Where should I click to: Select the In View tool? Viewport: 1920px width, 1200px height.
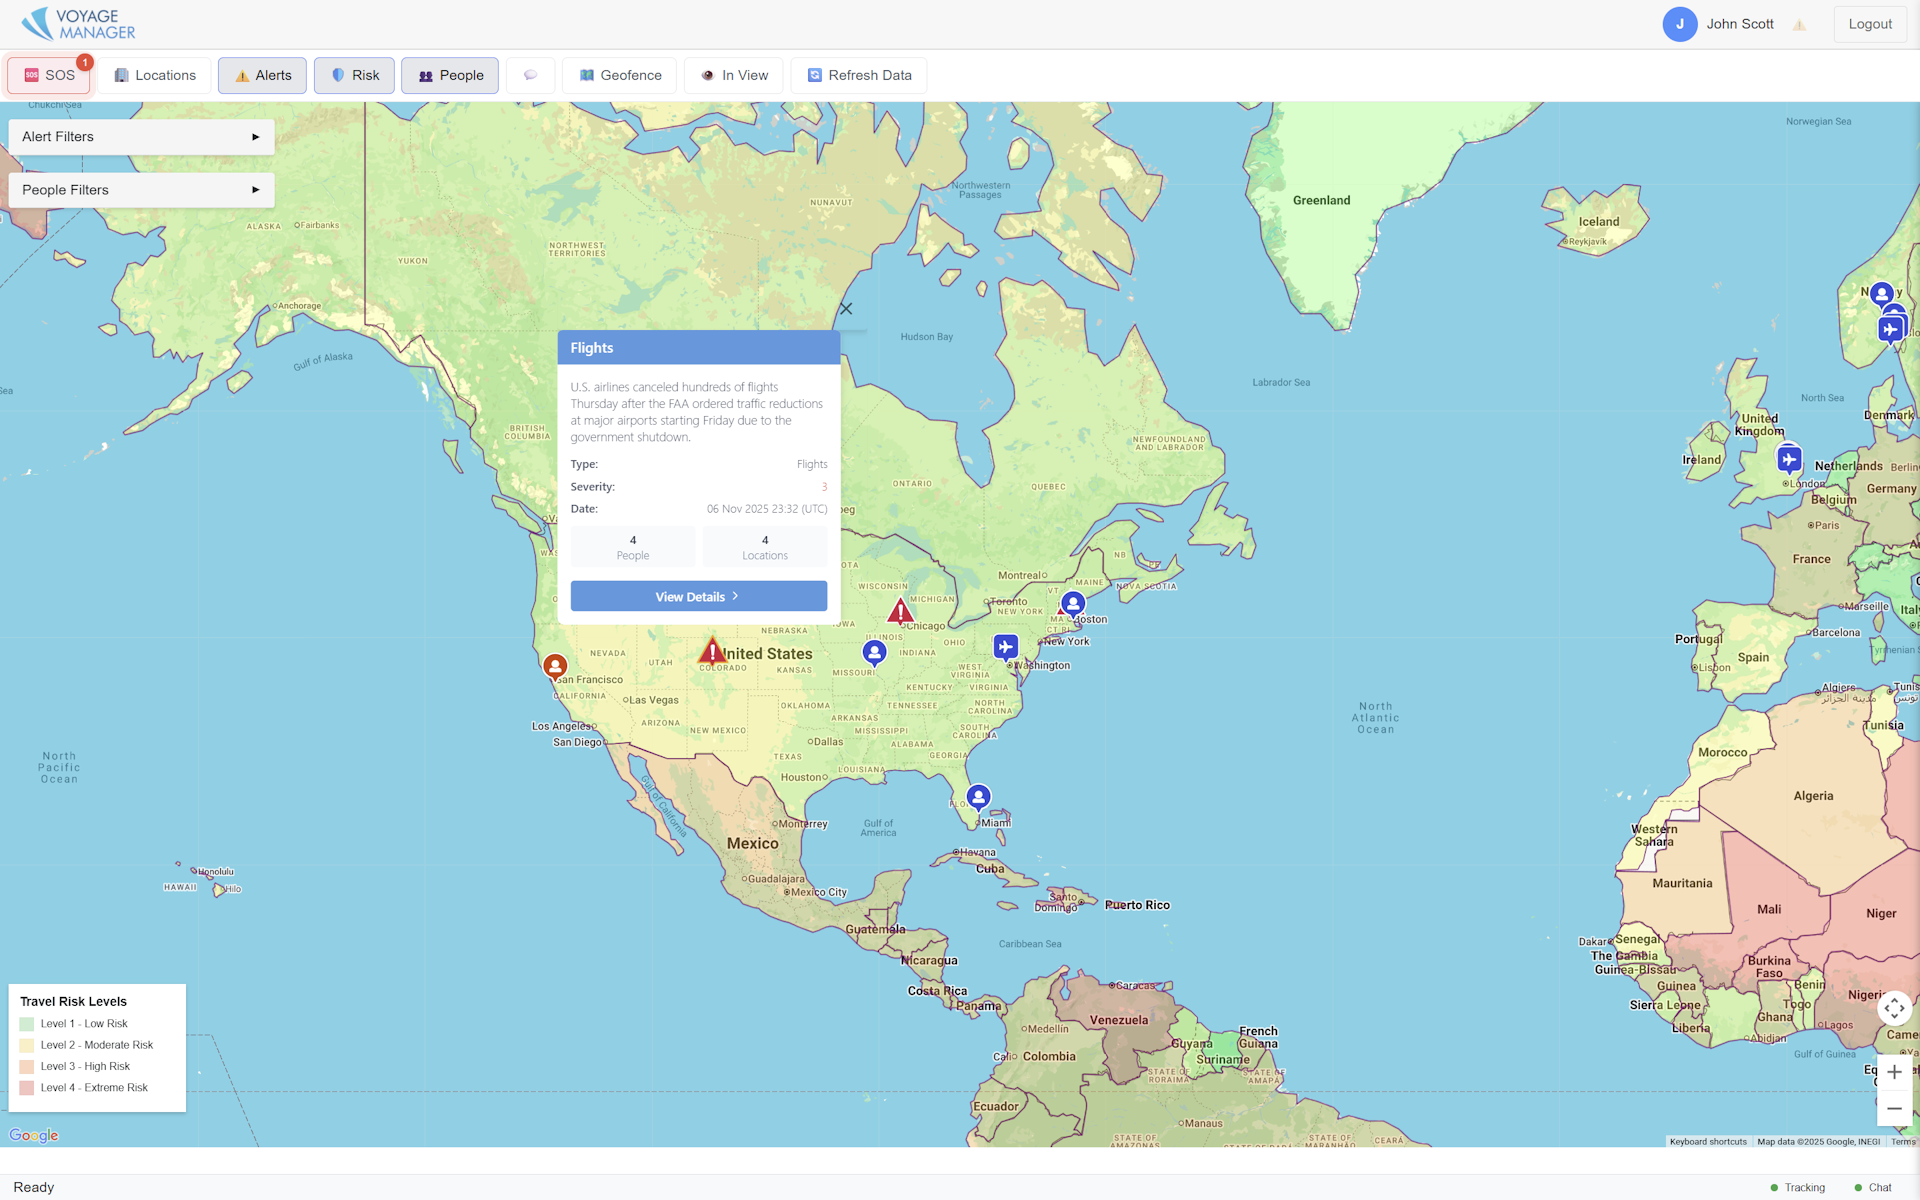[733, 75]
